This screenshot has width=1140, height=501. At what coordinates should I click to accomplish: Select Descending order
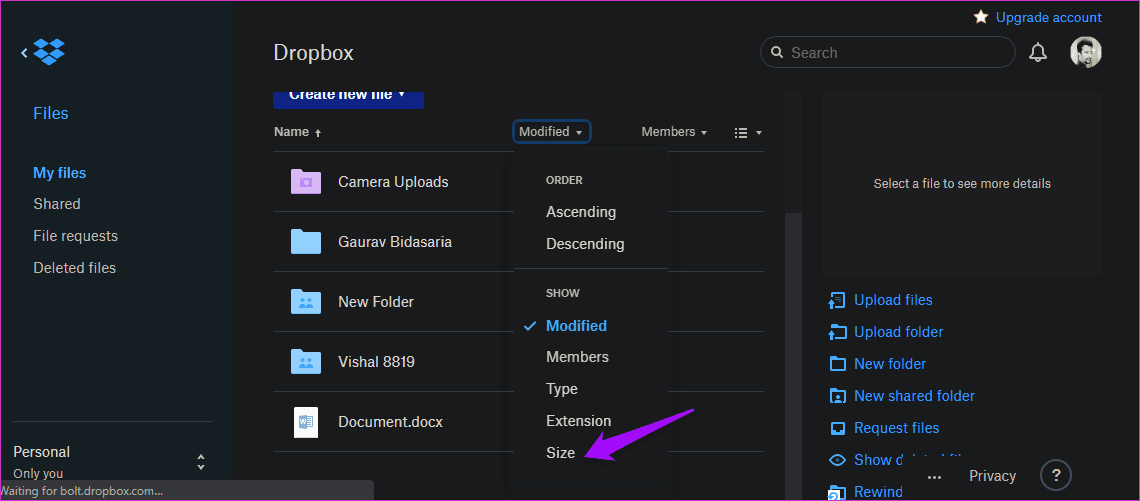585,244
